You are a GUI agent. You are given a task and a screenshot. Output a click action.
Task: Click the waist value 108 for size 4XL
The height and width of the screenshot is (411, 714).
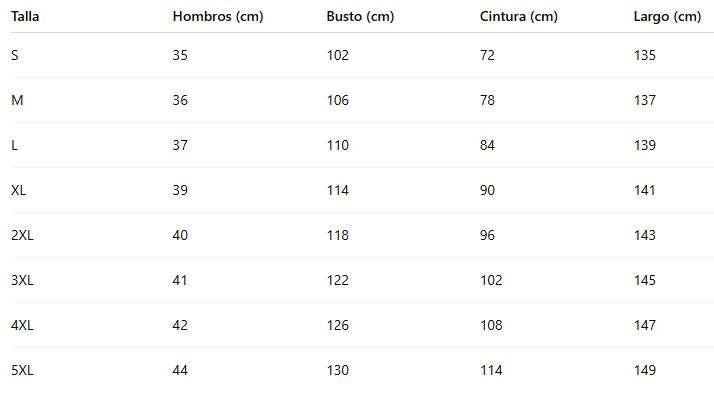[492, 325]
